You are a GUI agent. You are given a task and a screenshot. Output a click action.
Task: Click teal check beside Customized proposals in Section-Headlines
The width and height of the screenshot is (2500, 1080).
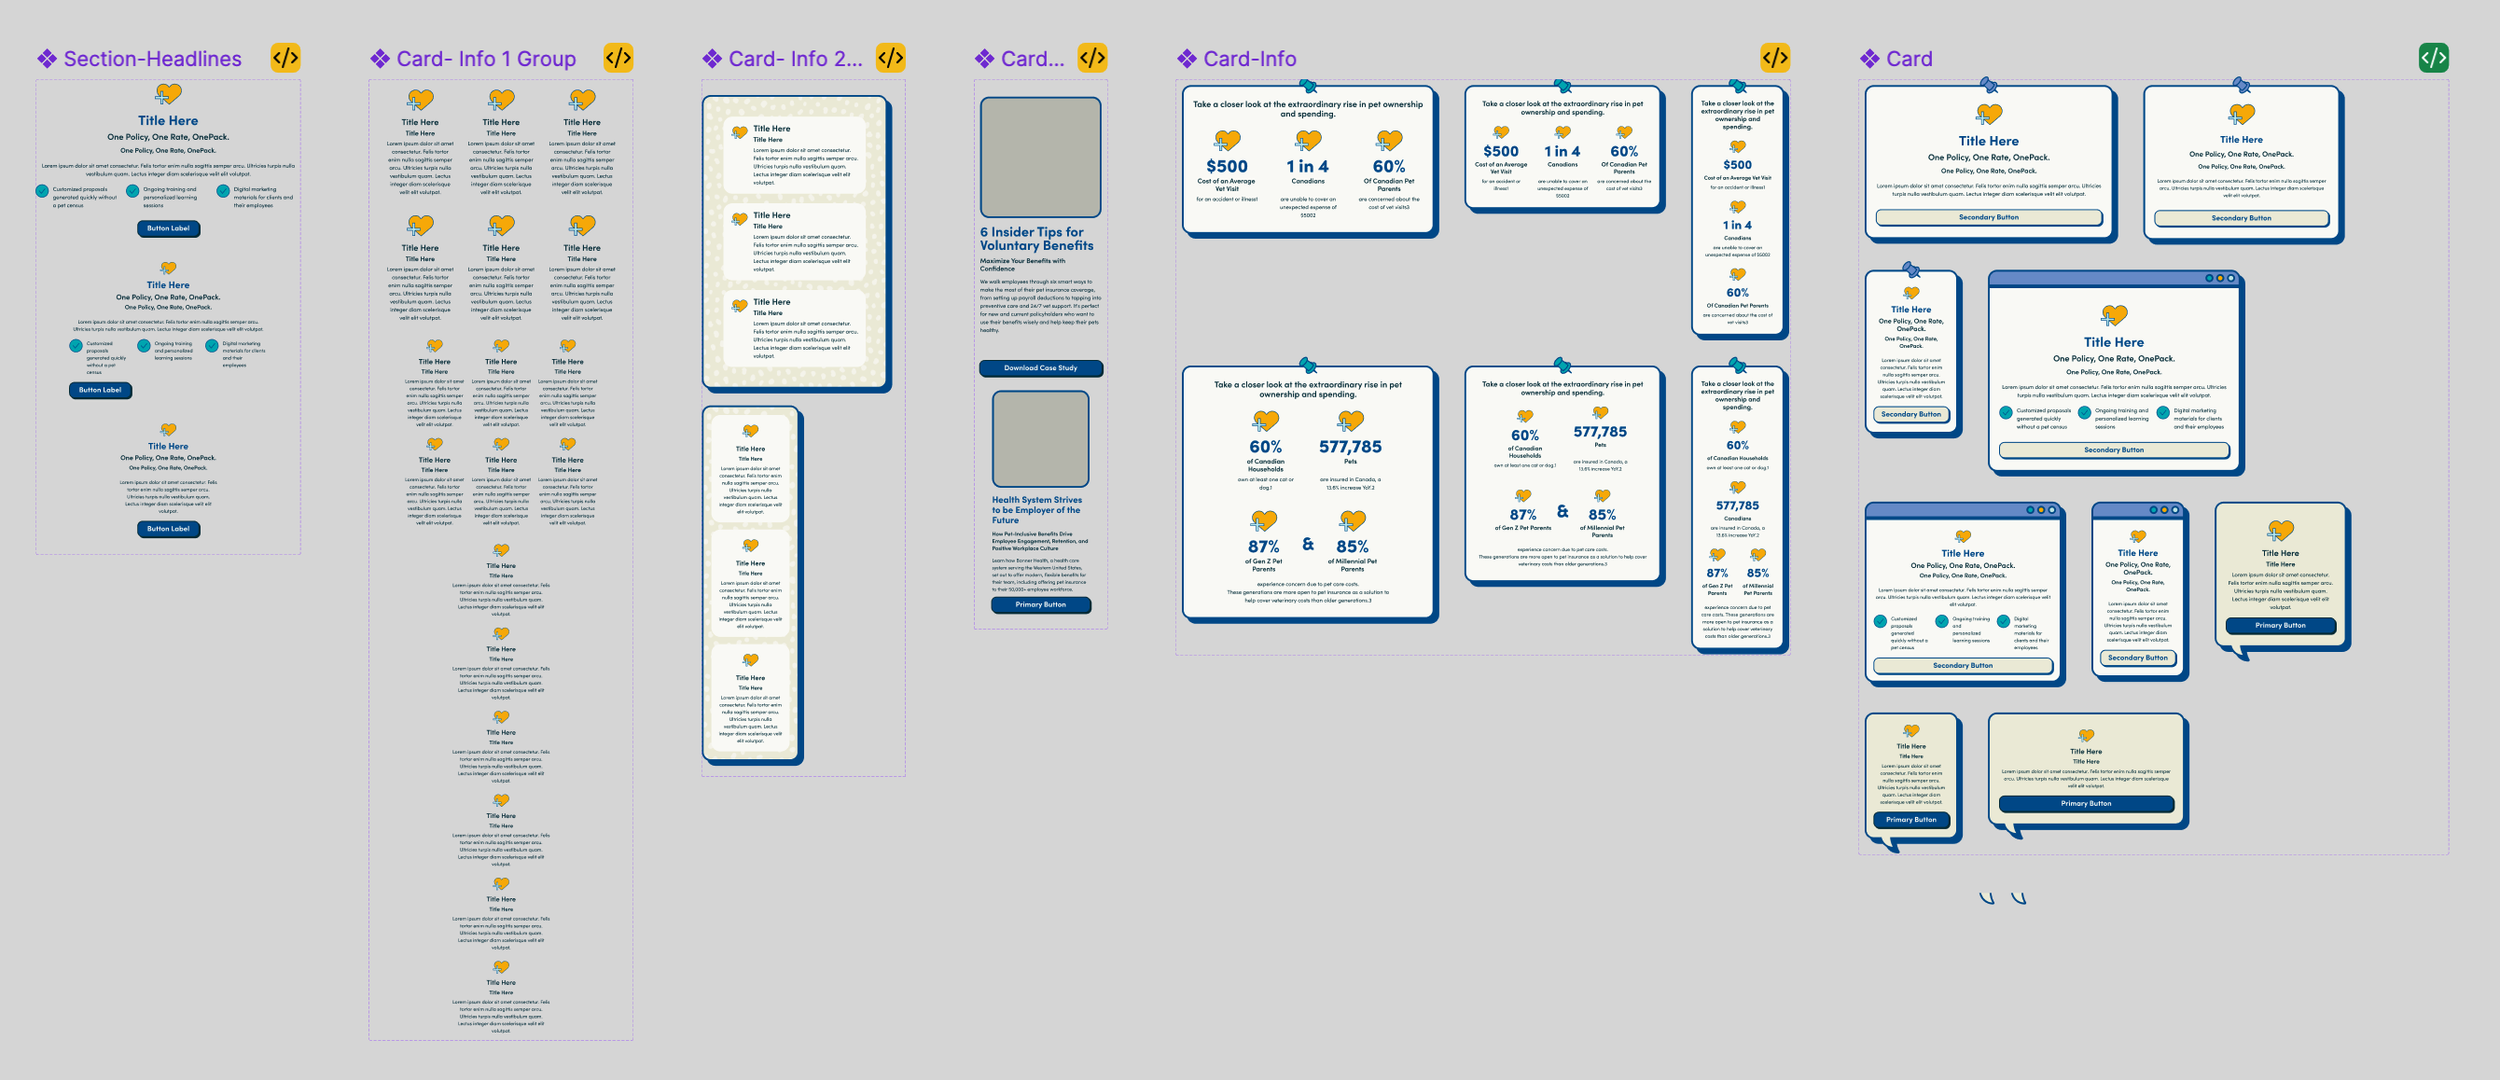click(x=42, y=191)
